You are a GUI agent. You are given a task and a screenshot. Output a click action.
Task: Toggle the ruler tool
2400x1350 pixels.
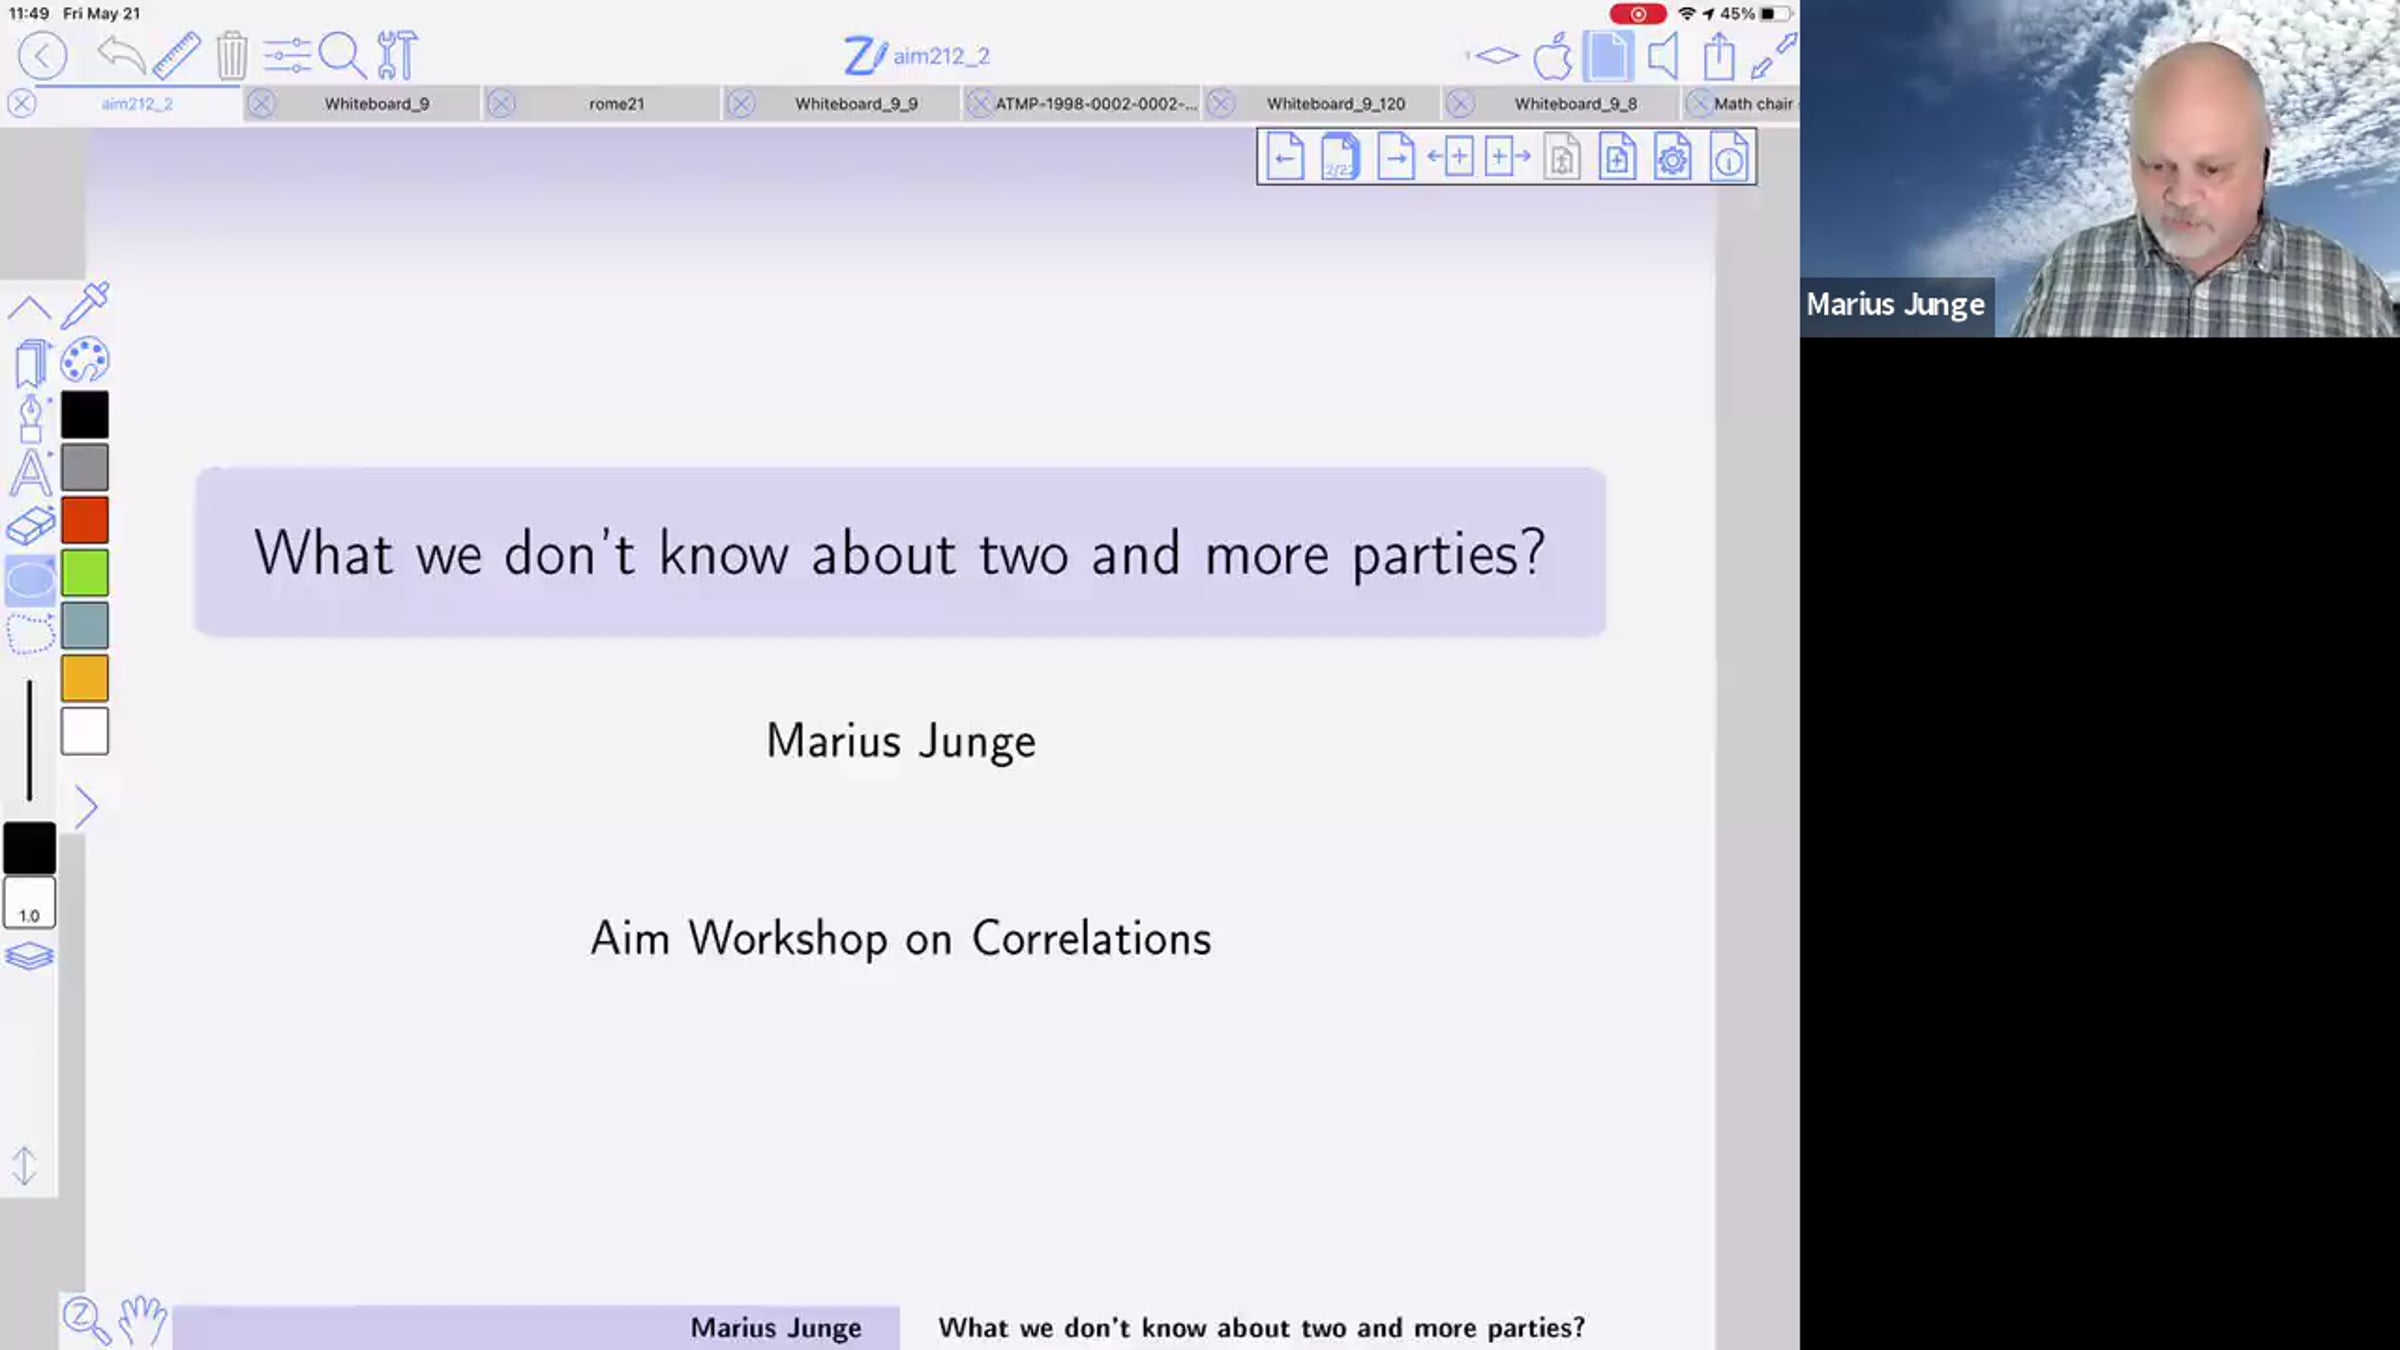(x=177, y=56)
